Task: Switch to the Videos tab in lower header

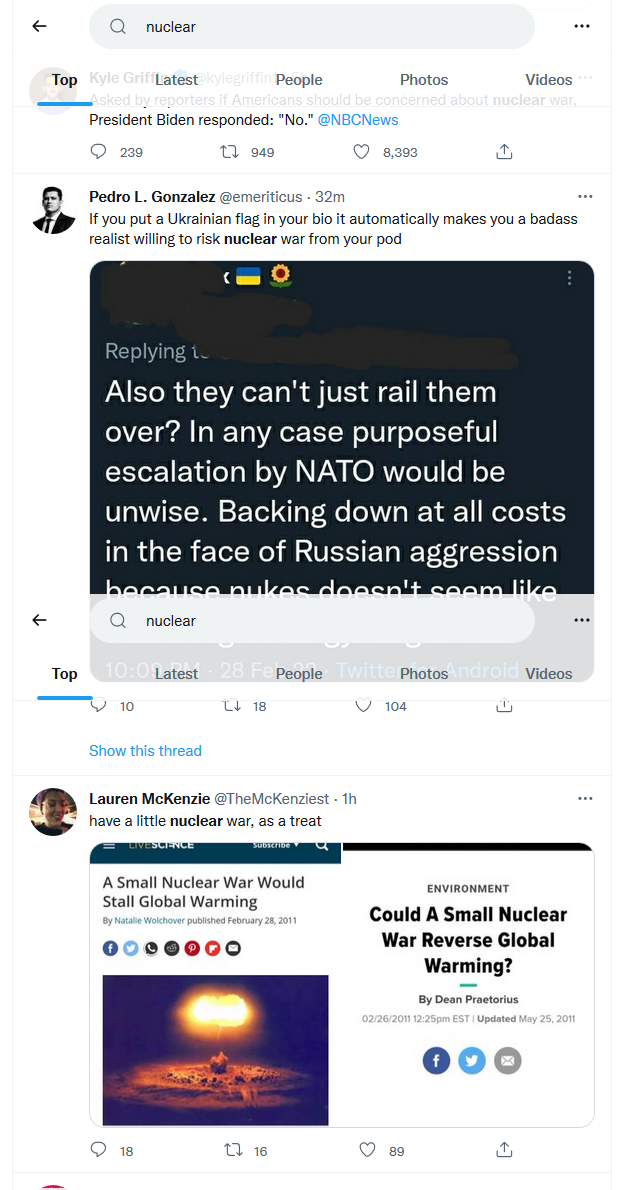Action: point(549,674)
